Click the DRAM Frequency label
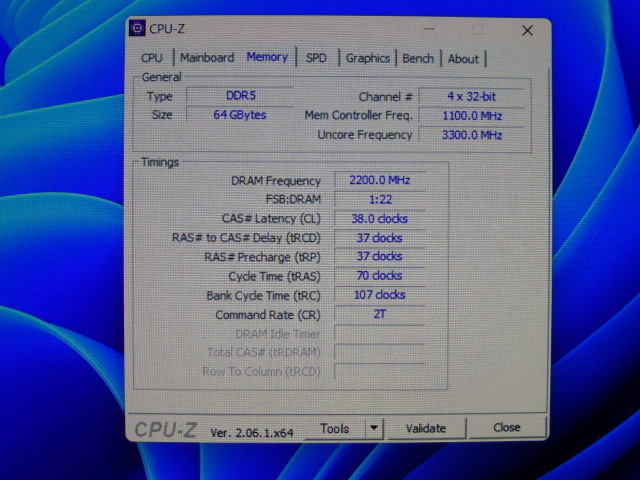The height and width of the screenshot is (480, 640). coord(276,181)
